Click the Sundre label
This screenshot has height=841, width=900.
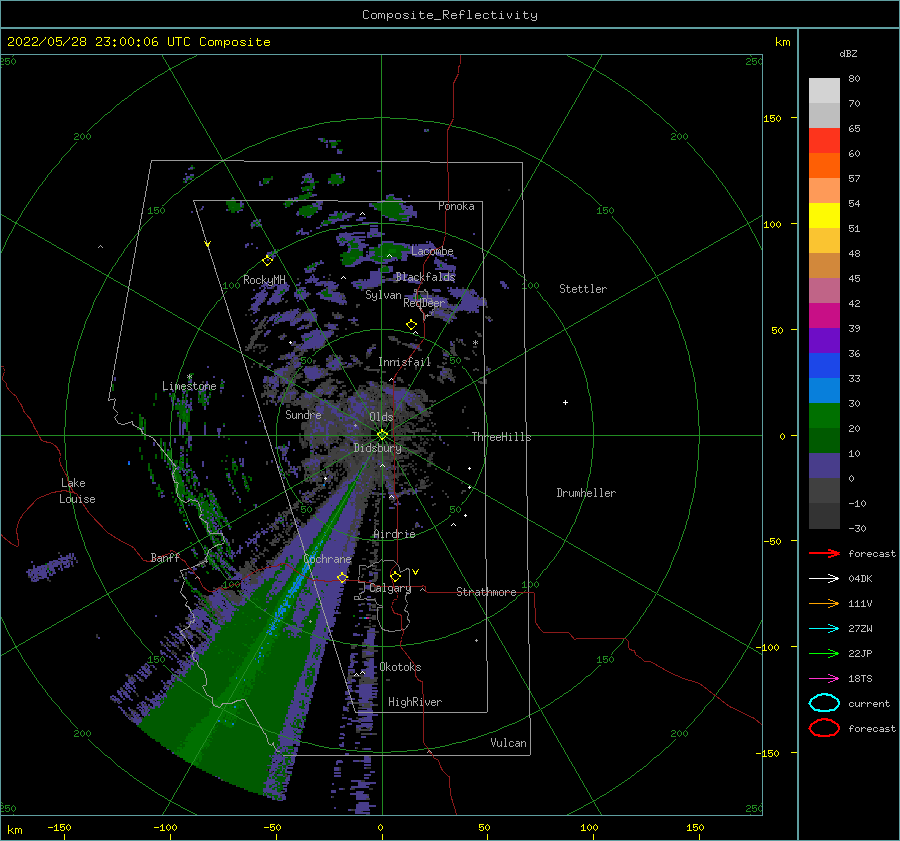pos(303,414)
